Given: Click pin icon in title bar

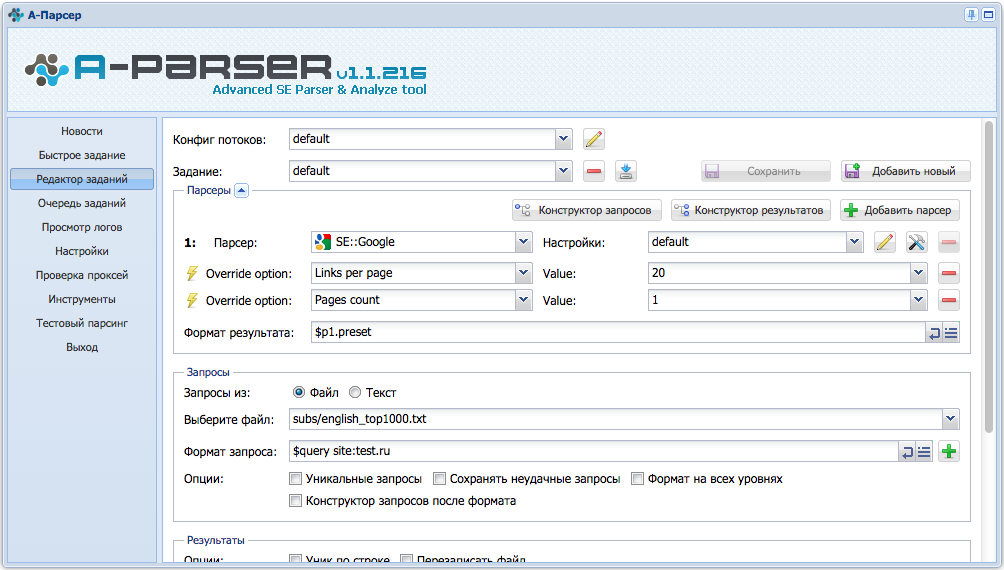Looking at the screenshot, I should (x=971, y=15).
